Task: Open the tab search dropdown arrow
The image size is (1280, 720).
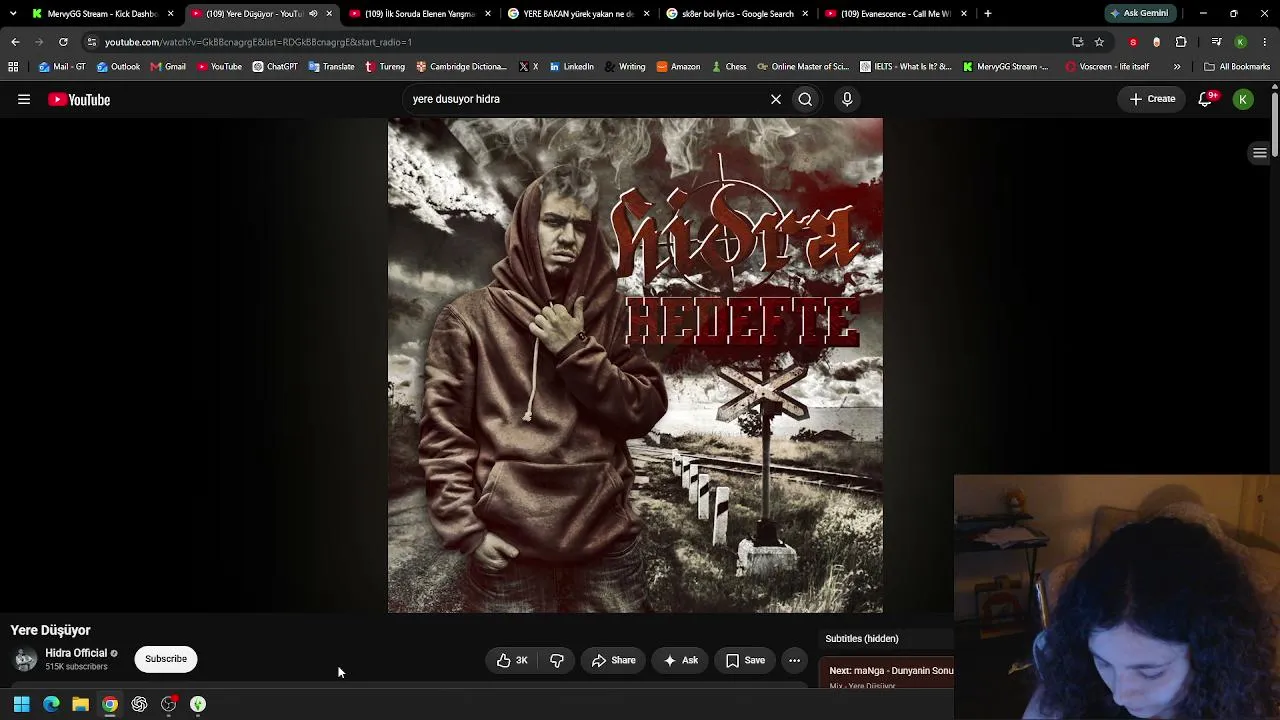Action: tap(13, 14)
